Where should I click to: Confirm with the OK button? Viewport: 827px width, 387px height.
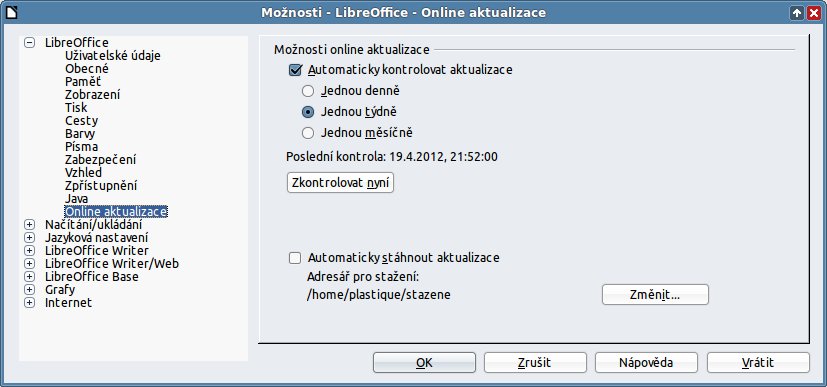point(424,362)
